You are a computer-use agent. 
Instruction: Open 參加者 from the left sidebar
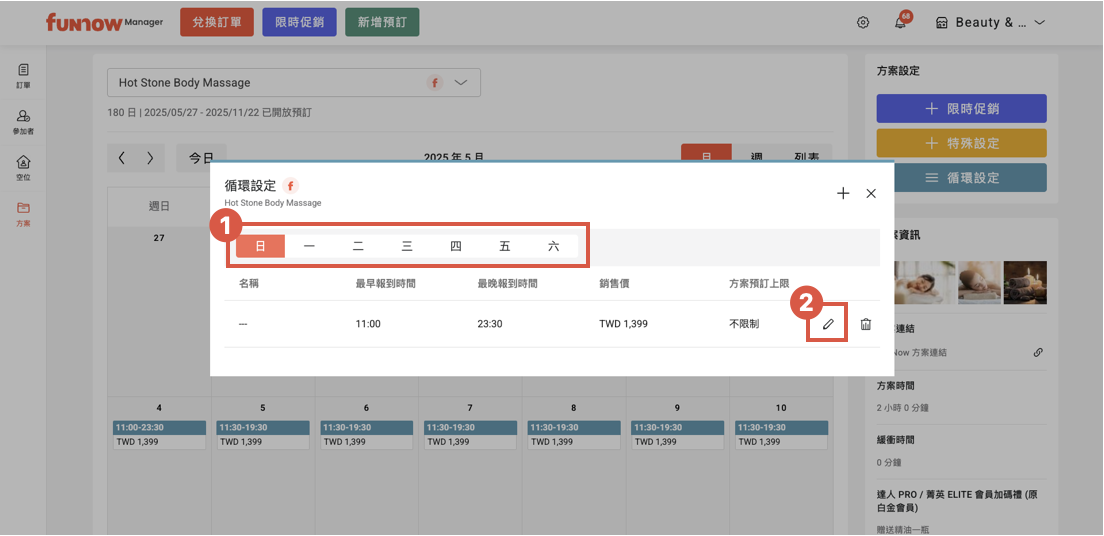coord(23,122)
